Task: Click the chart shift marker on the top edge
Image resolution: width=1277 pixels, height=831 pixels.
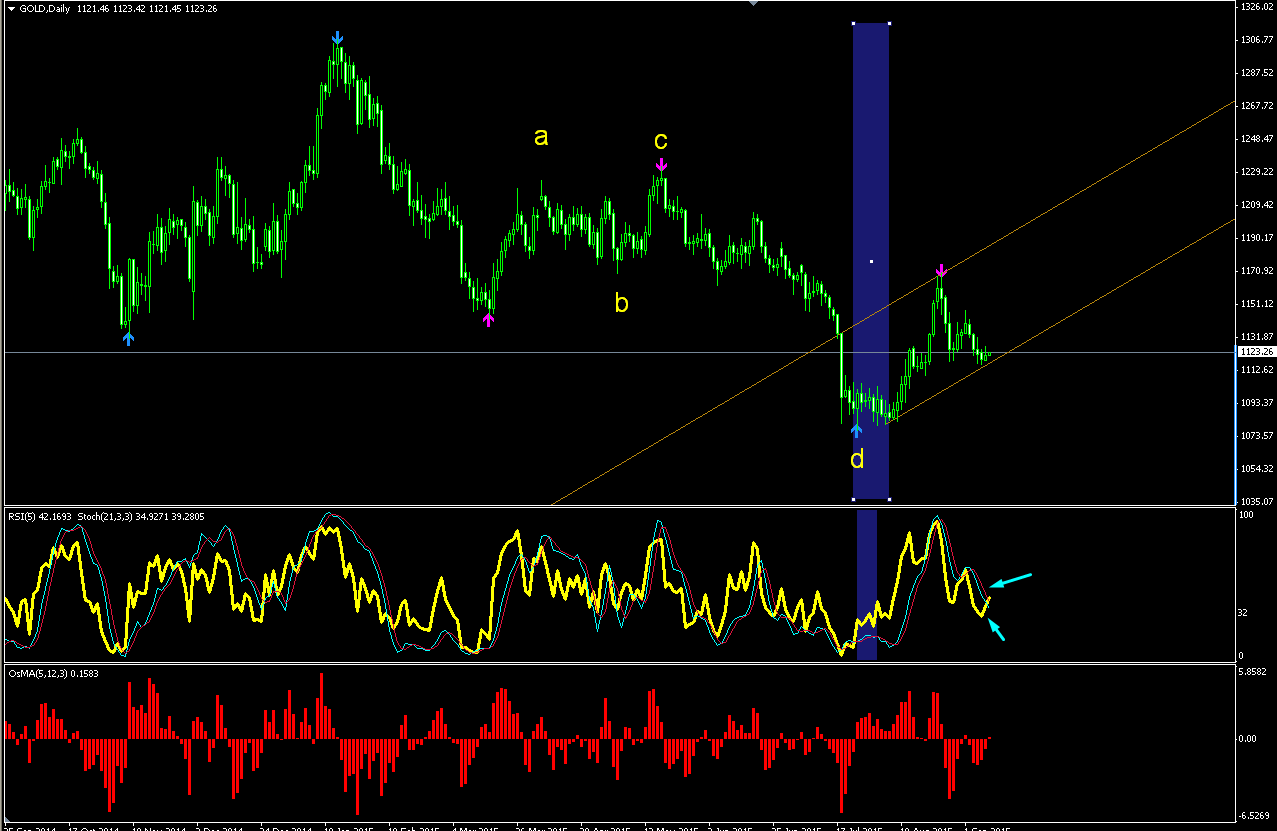Action: pyautogui.click(x=753, y=3)
